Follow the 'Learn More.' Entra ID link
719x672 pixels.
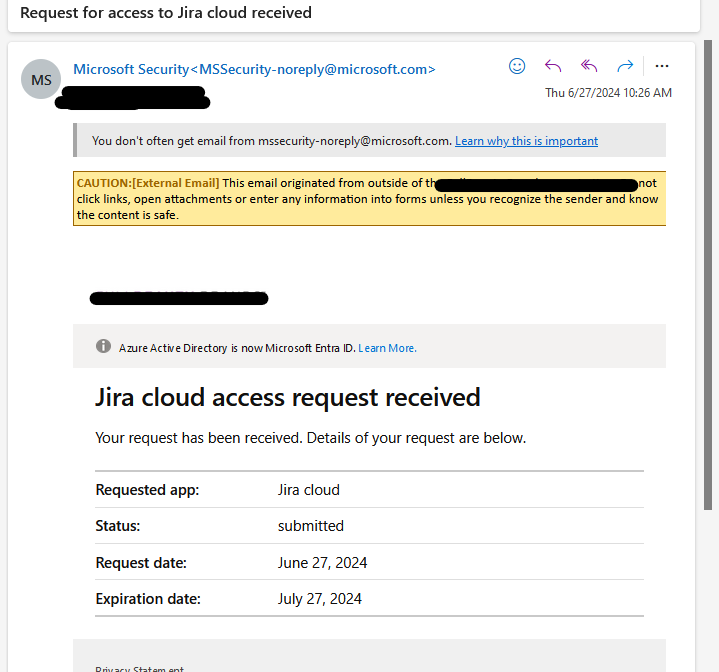[387, 348]
